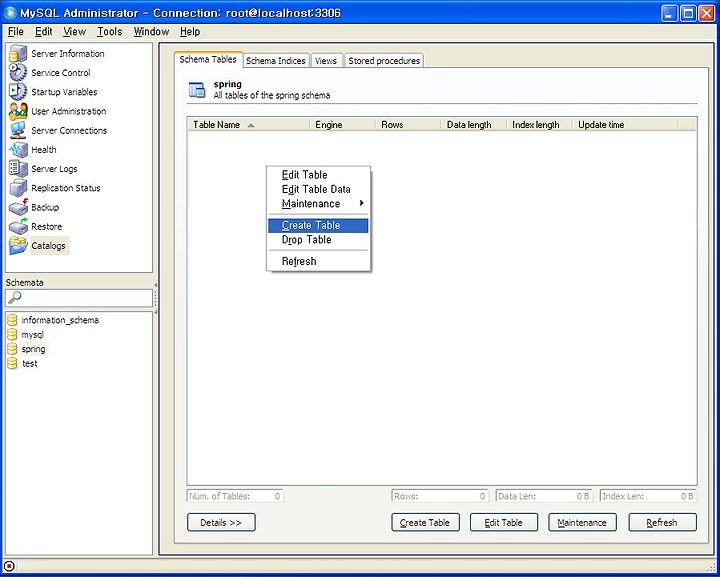
Task: Sort by Index length column header
Action: tap(539, 125)
